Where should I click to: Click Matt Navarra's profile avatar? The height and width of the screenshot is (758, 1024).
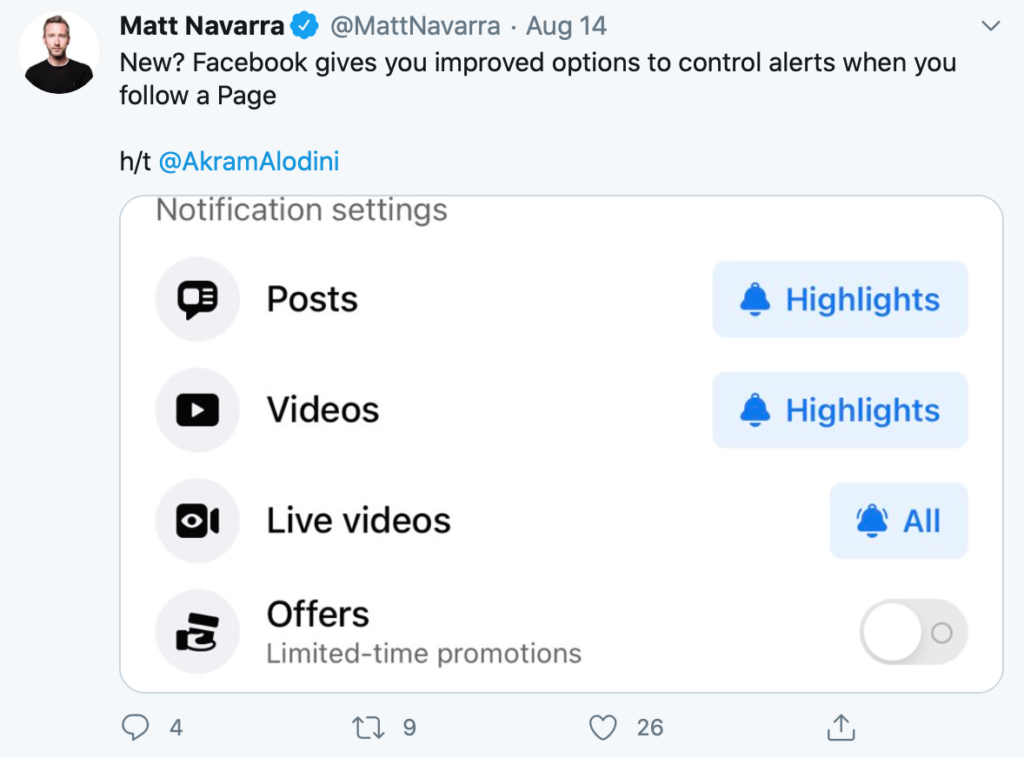click(59, 53)
